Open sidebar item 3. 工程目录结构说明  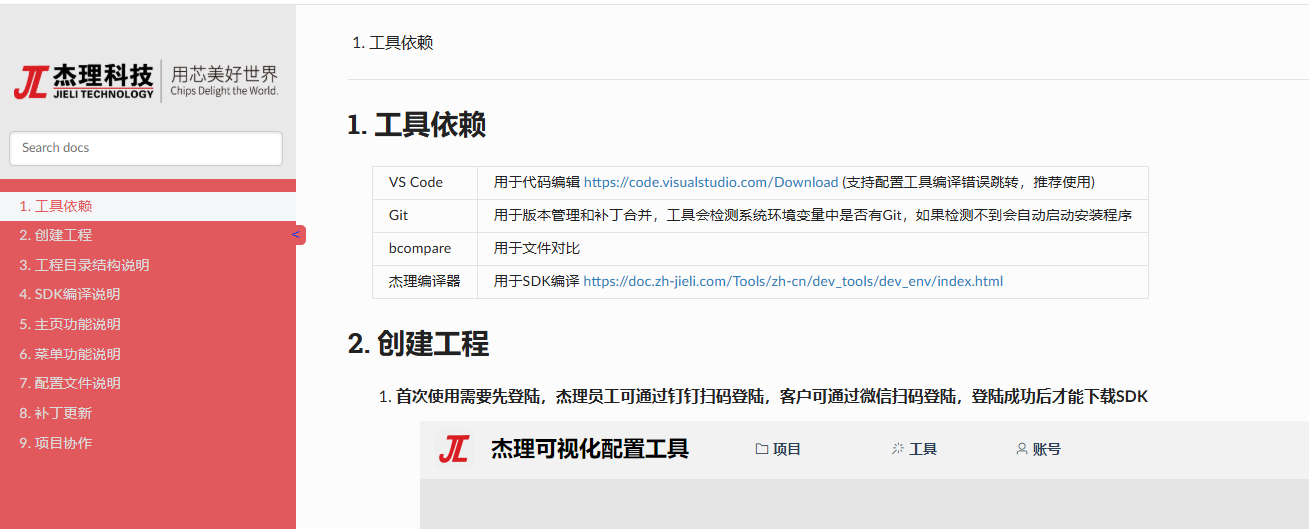(x=148, y=265)
